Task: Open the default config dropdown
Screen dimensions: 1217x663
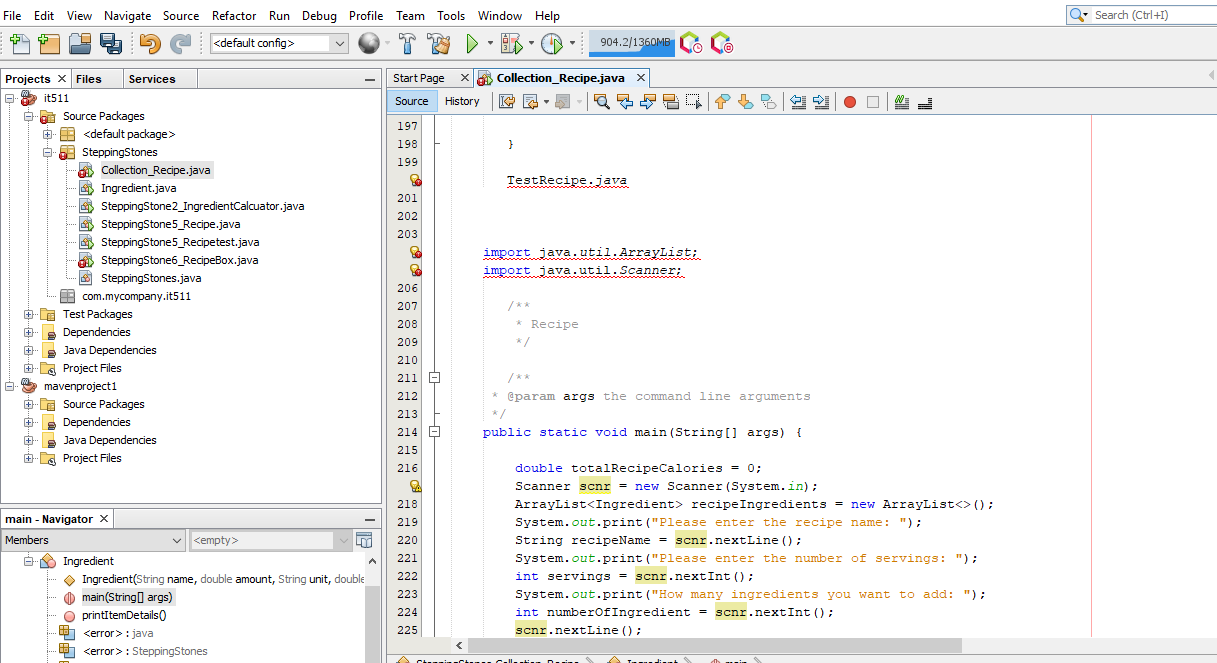Action: click(x=337, y=44)
